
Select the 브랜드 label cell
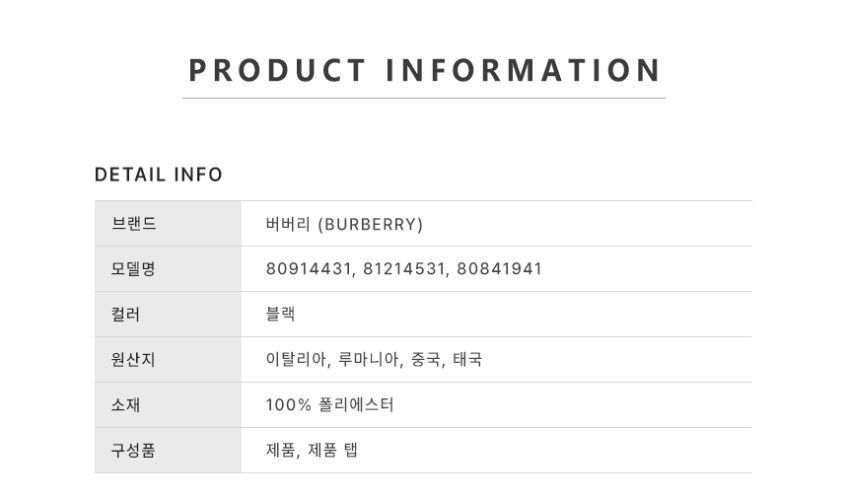click(x=168, y=223)
